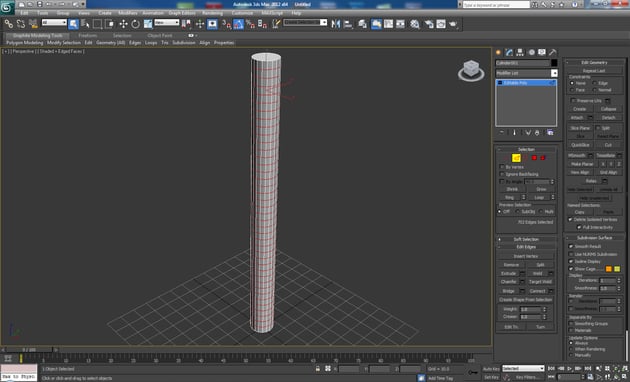This screenshot has width=630, height=382.
Task: Open the Render Setup icon
Action: pyautogui.click(x=429, y=24)
